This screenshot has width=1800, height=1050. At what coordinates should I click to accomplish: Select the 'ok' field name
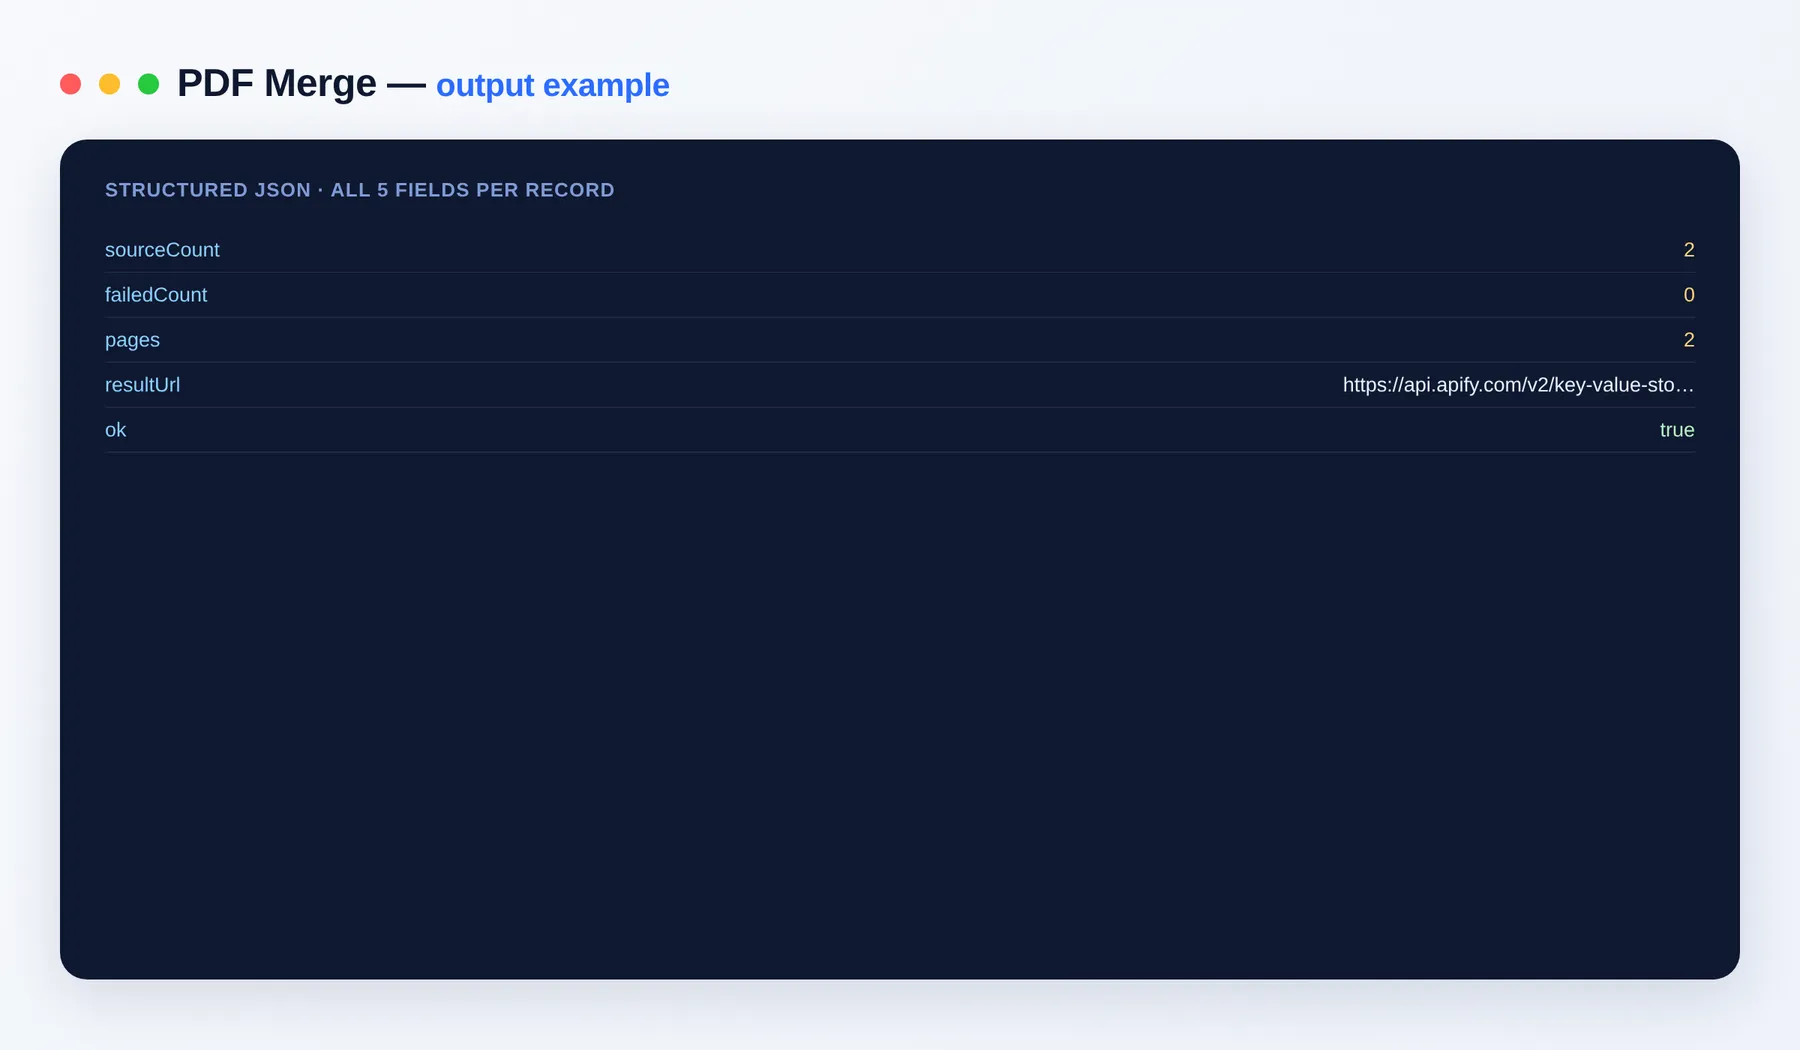(x=115, y=430)
